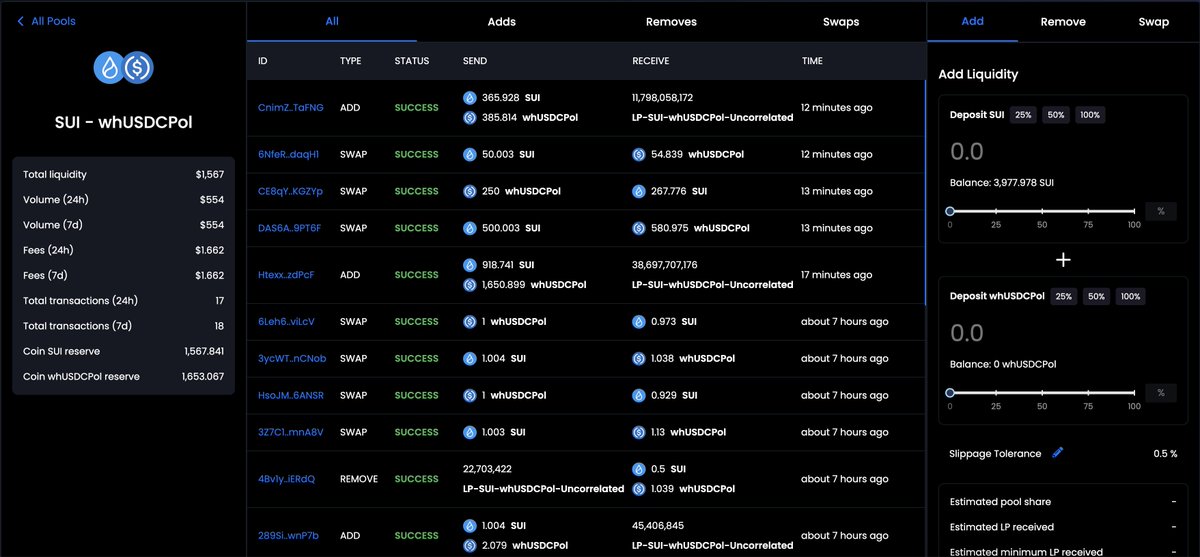1200x557 pixels.
Task: Go back via All Pools chevron arrow
Action: point(20,21)
